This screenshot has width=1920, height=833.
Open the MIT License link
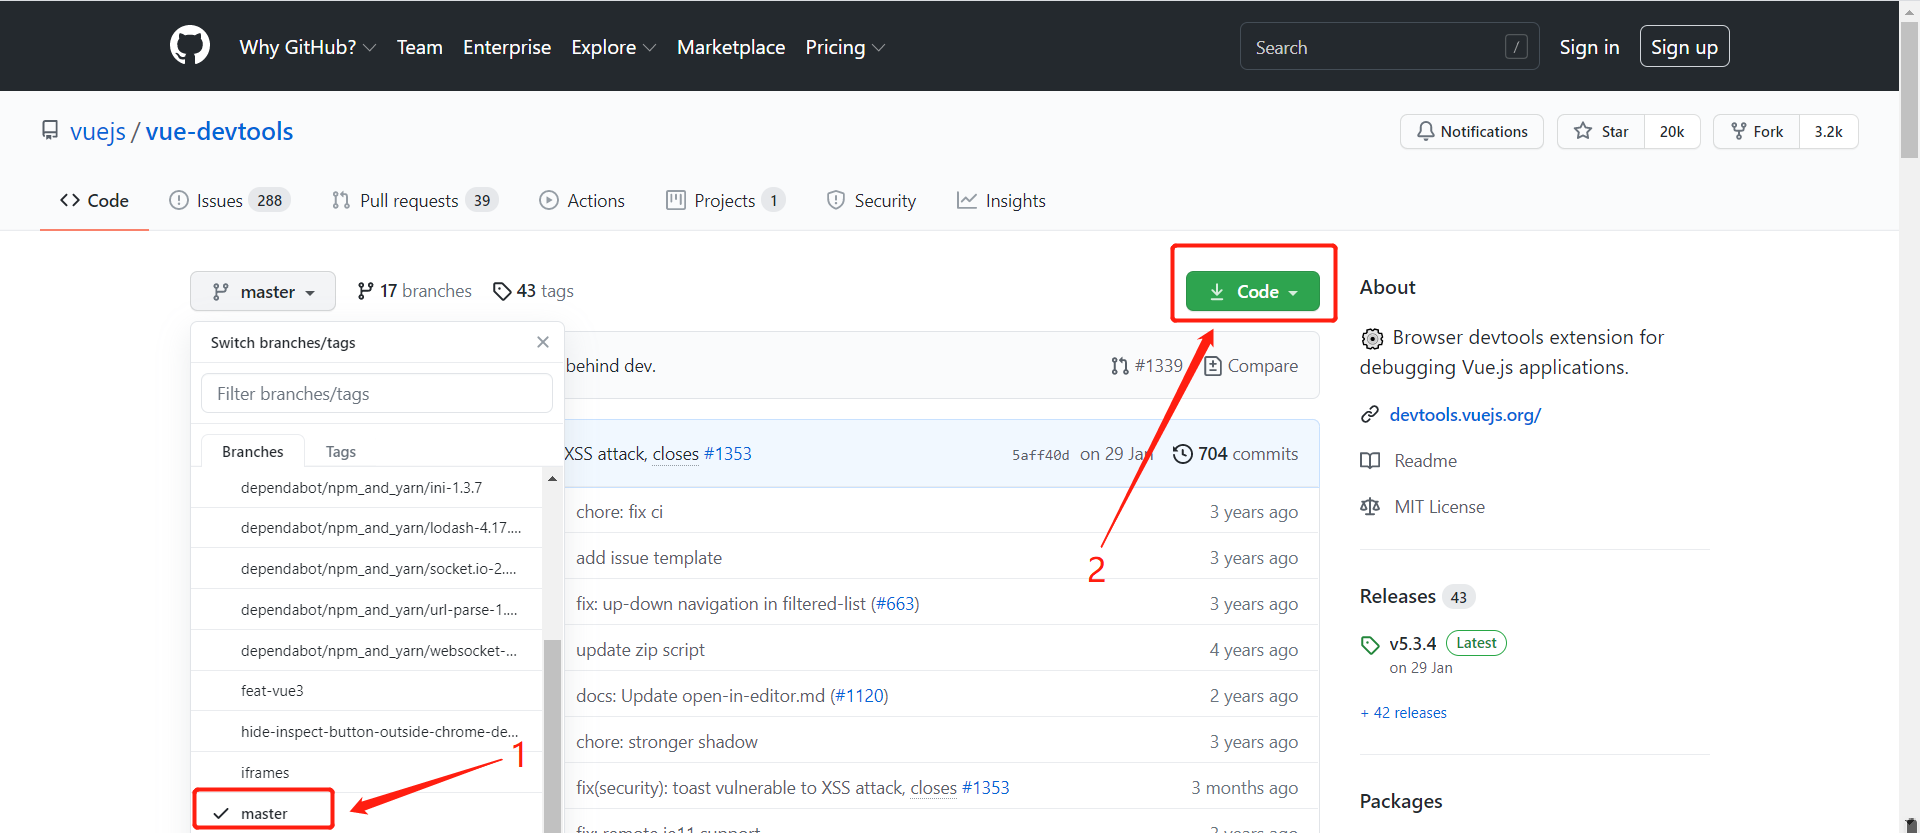coord(1424,507)
